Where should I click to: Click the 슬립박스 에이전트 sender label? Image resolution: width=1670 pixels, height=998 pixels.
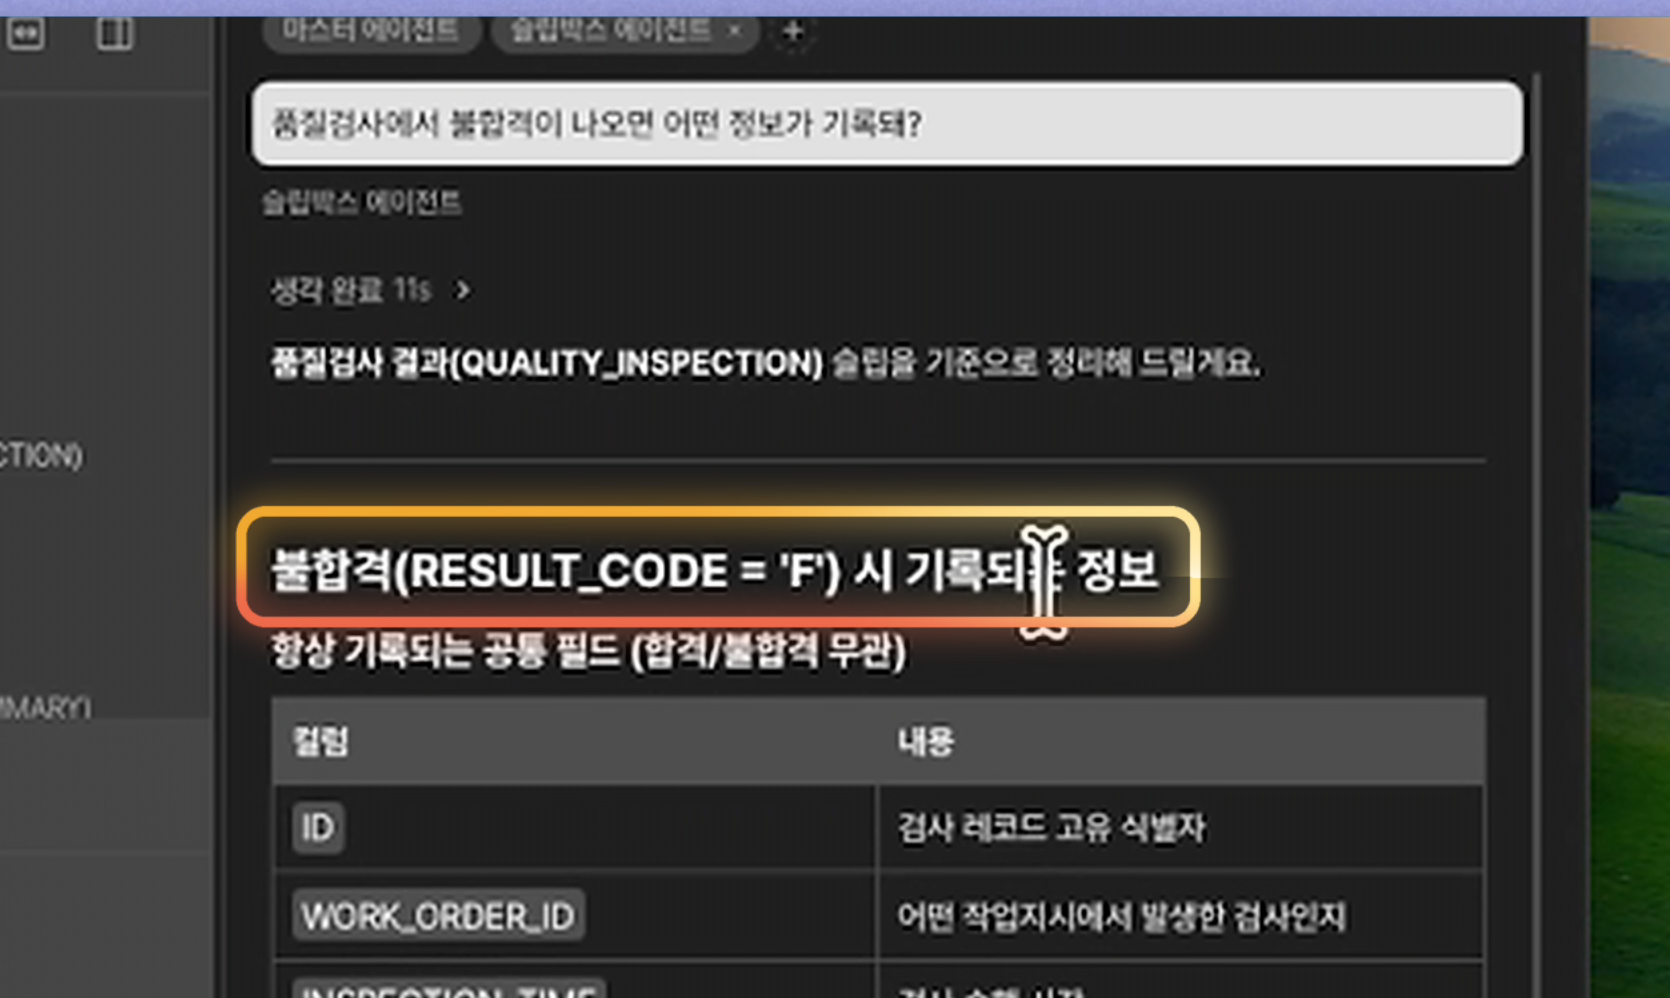point(362,203)
